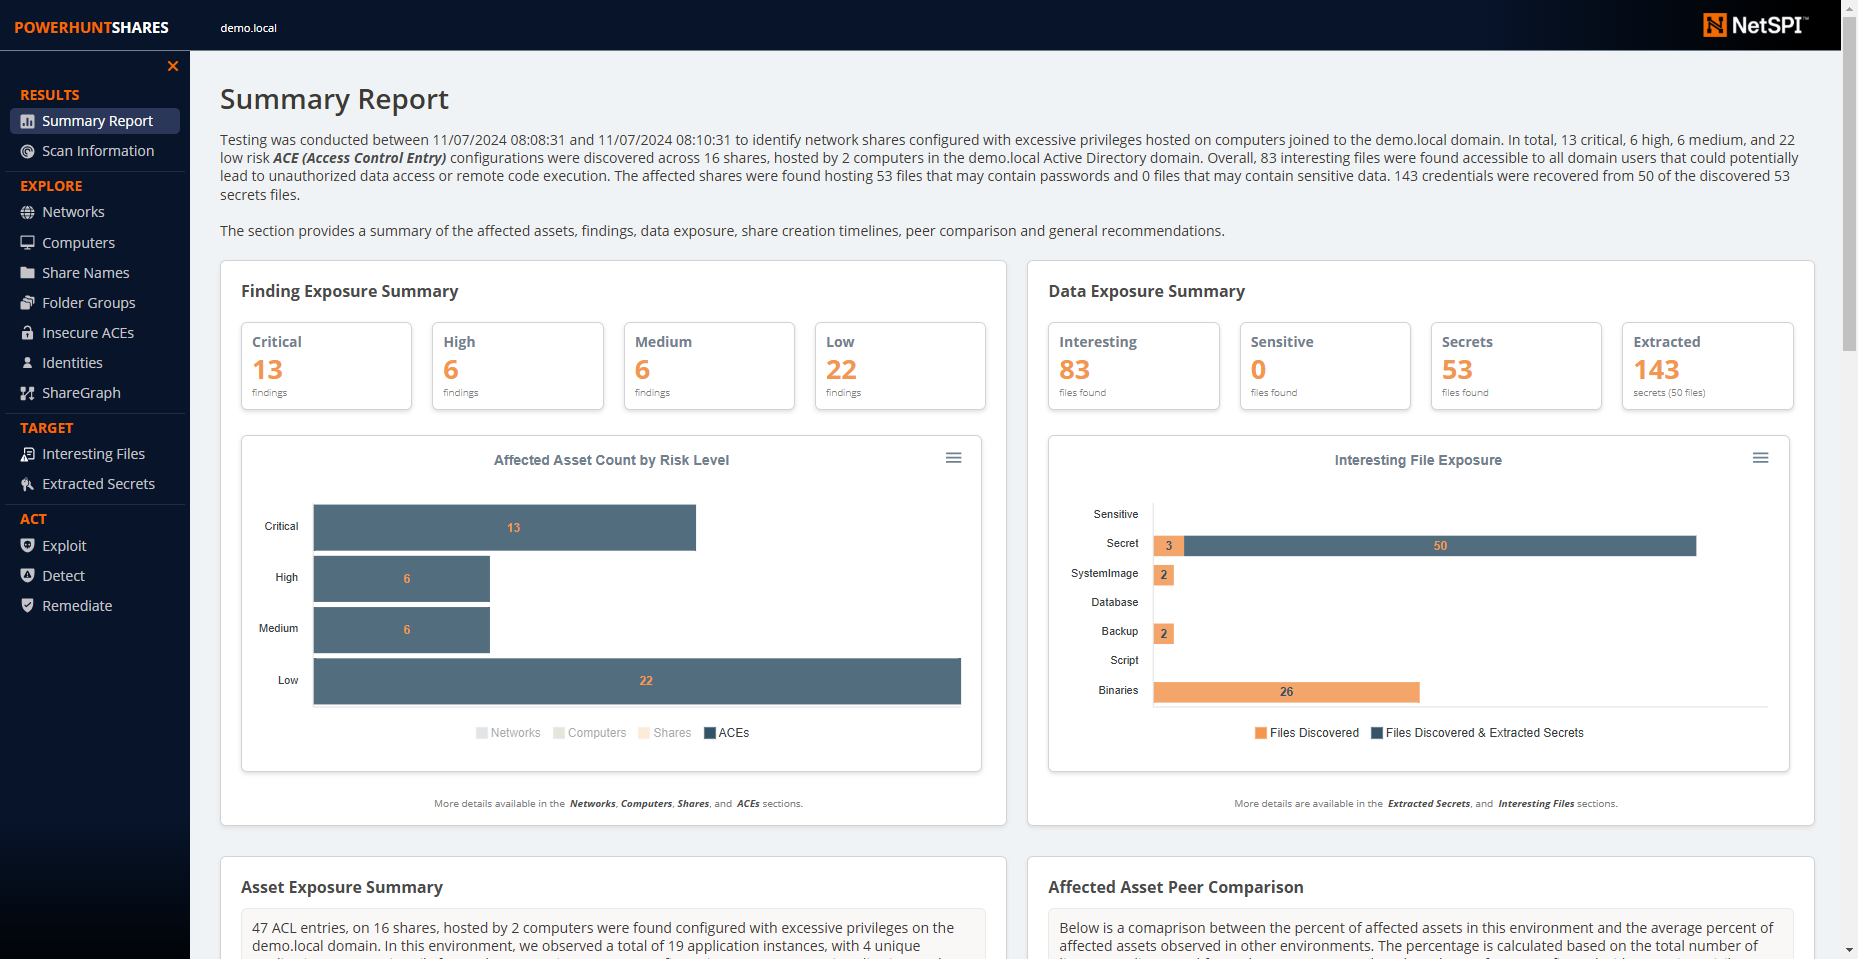
Task: Select the Folder Groups icon
Action: 26,302
